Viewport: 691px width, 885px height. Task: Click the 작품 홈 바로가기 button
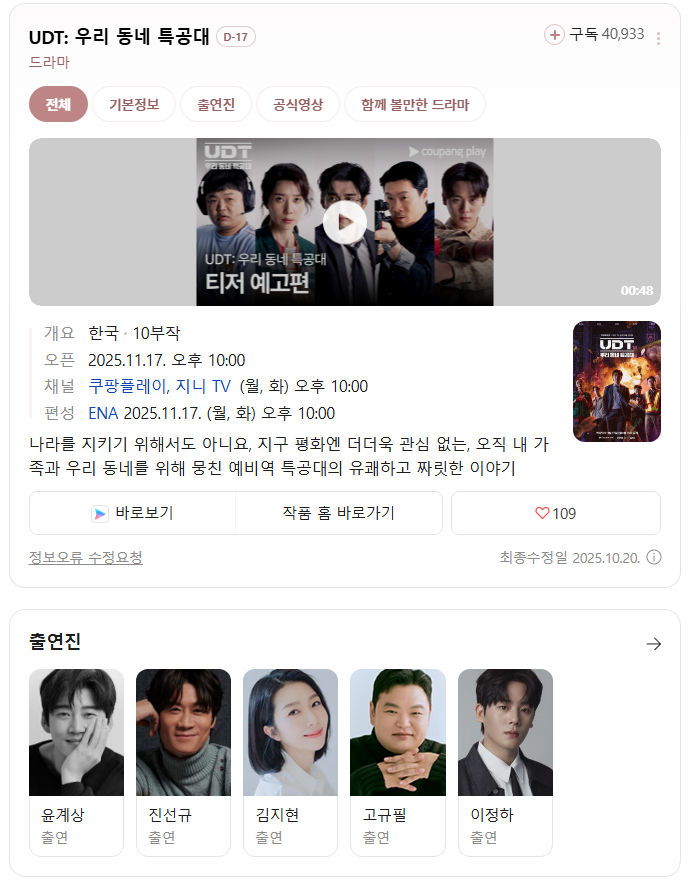point(339,513)
